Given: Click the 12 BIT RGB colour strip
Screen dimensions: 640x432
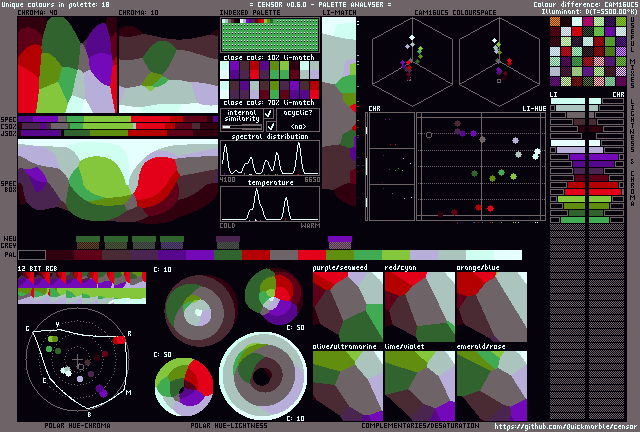Looking at the screenshot, I should click(x=82, y=288).
